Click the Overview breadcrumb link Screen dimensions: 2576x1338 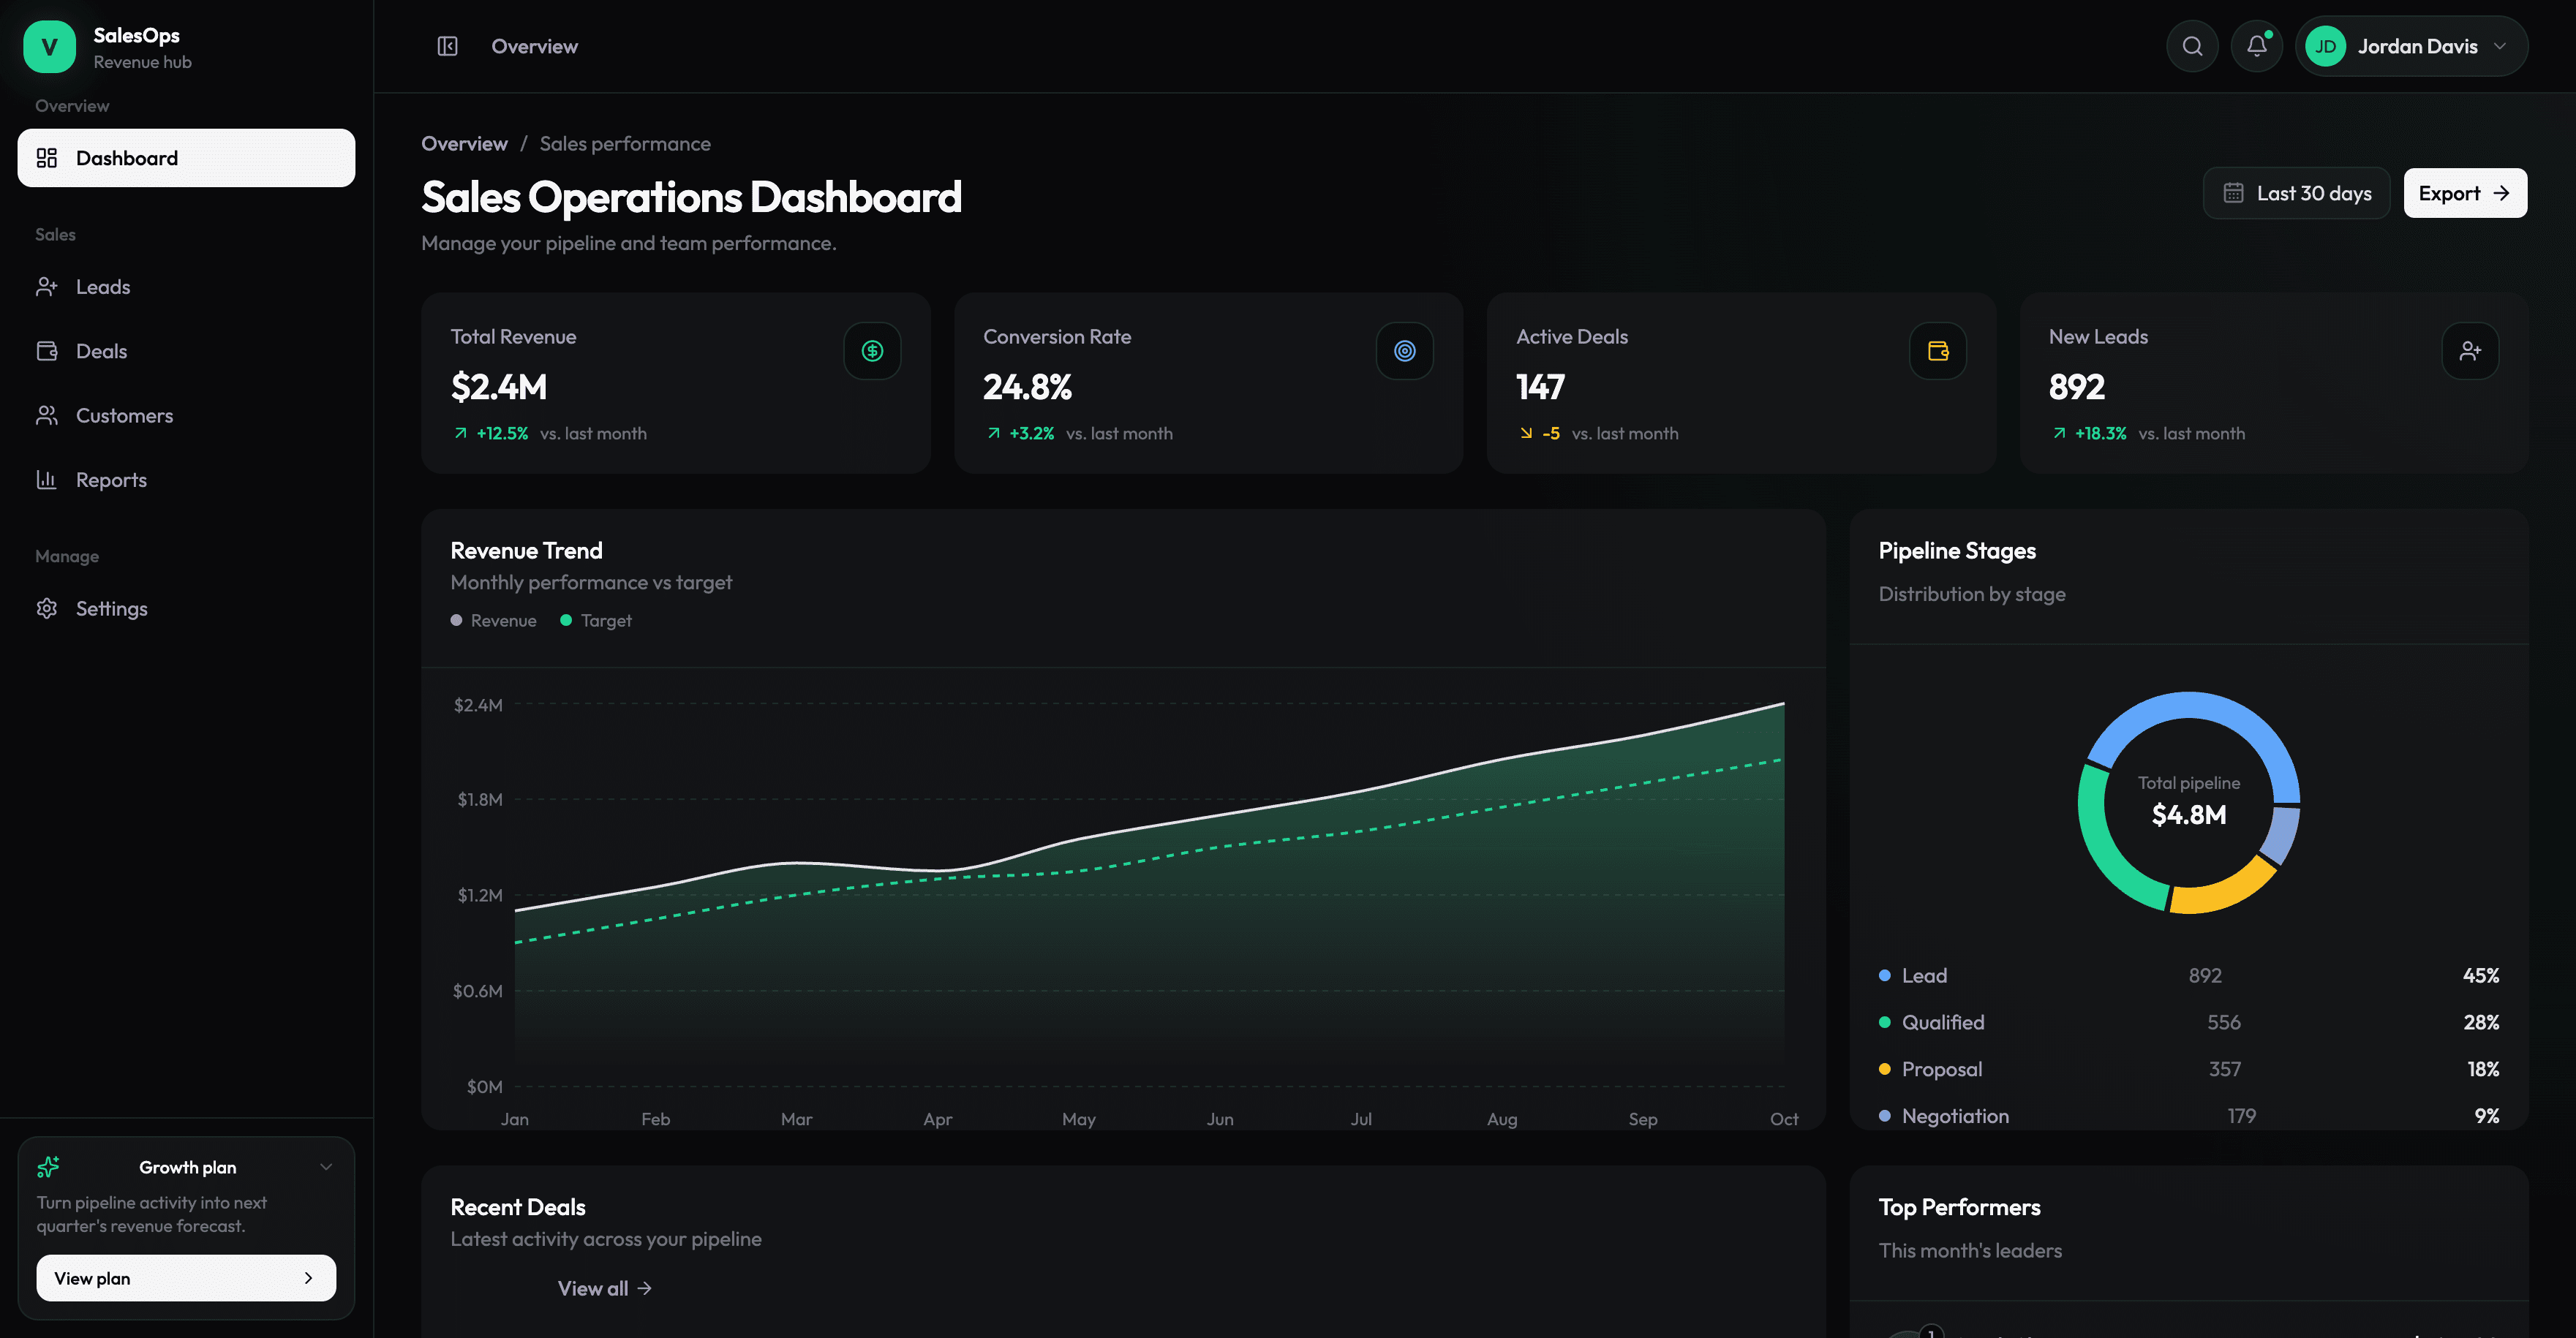tap(464, 143)
